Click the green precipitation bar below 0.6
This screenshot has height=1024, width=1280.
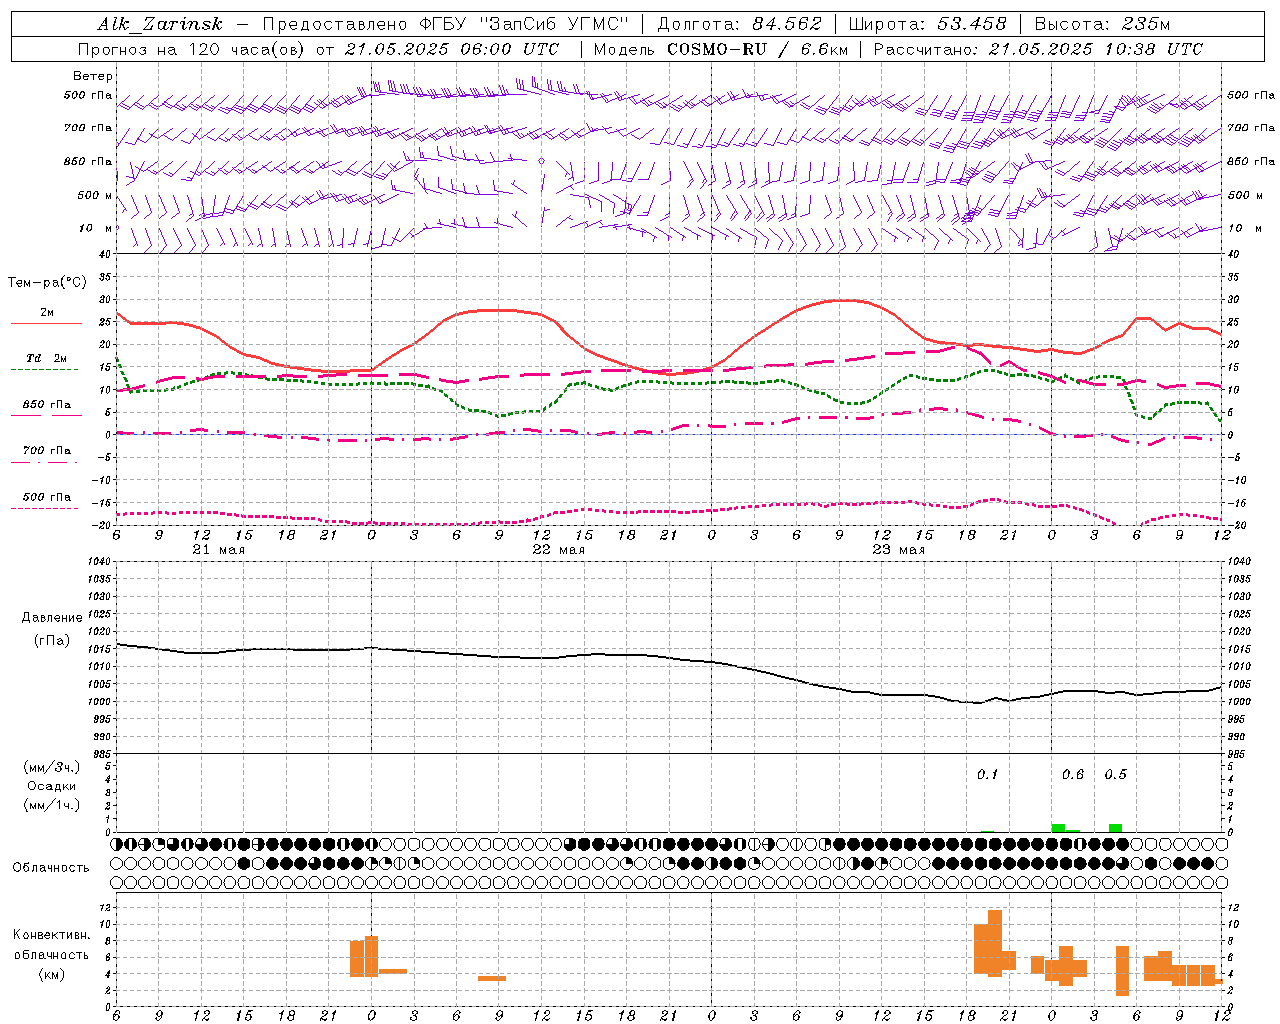[x=1058, y=828]
